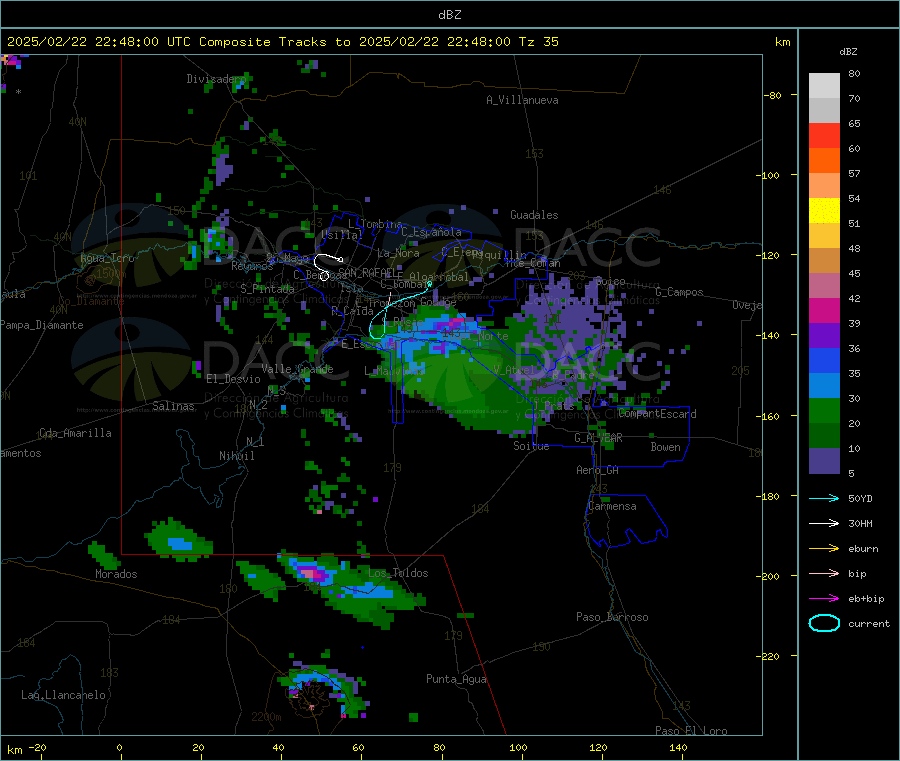Image resolution: width=900 pixels, height=761 pixels.
Task: Click the Nihuil location label
Action: (x=236, y=456)
